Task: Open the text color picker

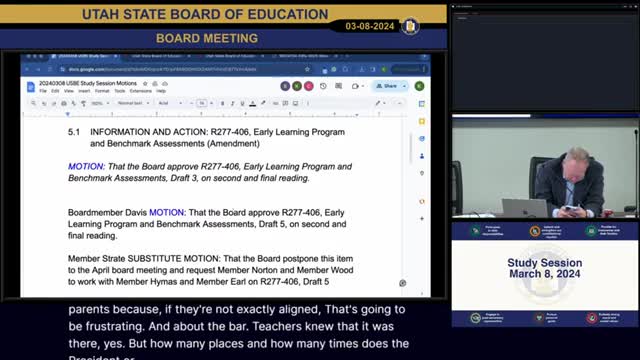Action: (253, 103)
